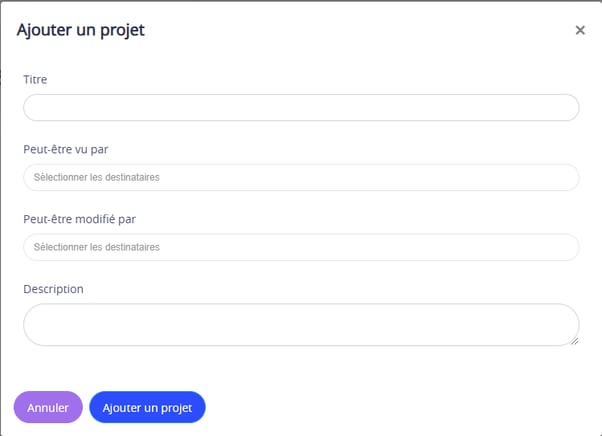Screen dimensions: 602x436
Task: Click the purple Annuler pill button
Action: pyautogui.click(x=48, y=407)
